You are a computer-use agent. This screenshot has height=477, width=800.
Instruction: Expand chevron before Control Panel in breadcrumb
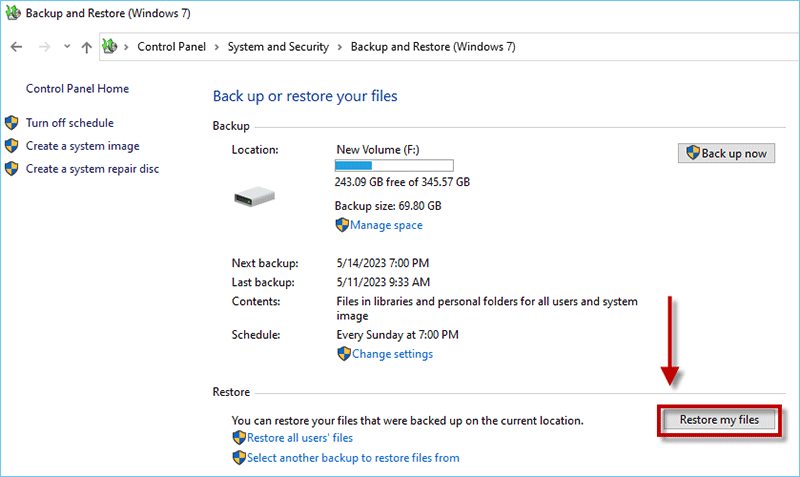tap(126, 47)
